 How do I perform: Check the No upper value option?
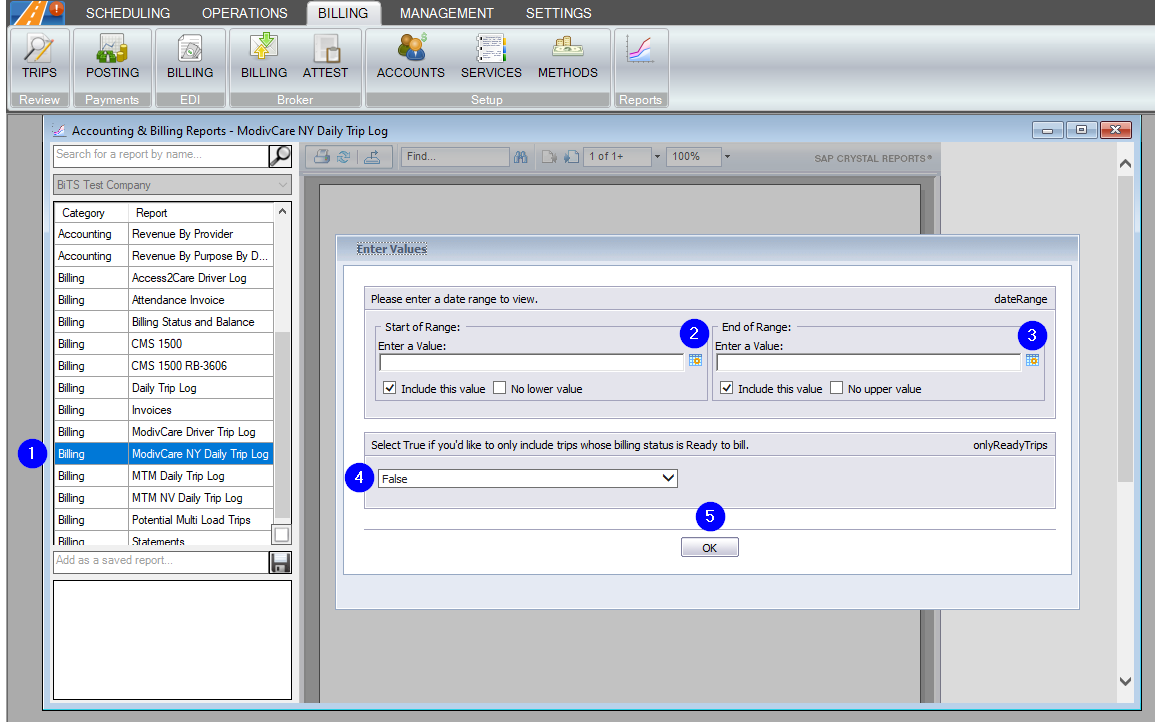tap(836, 389)
